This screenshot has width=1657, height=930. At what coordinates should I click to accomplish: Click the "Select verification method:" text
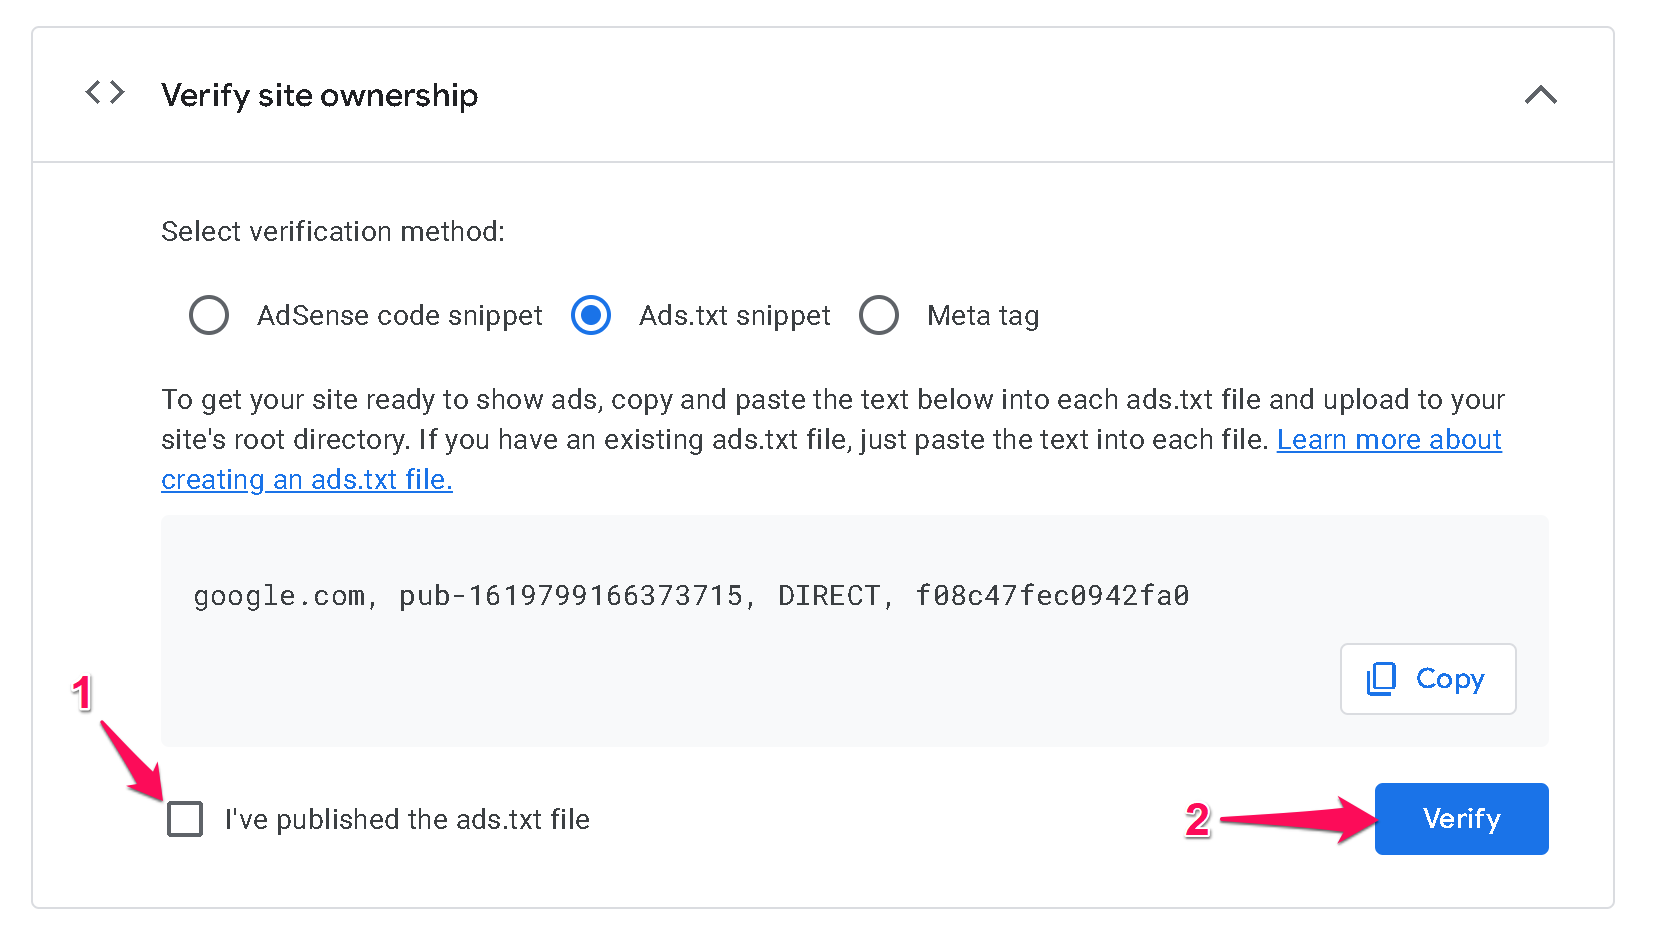point(332,232)
